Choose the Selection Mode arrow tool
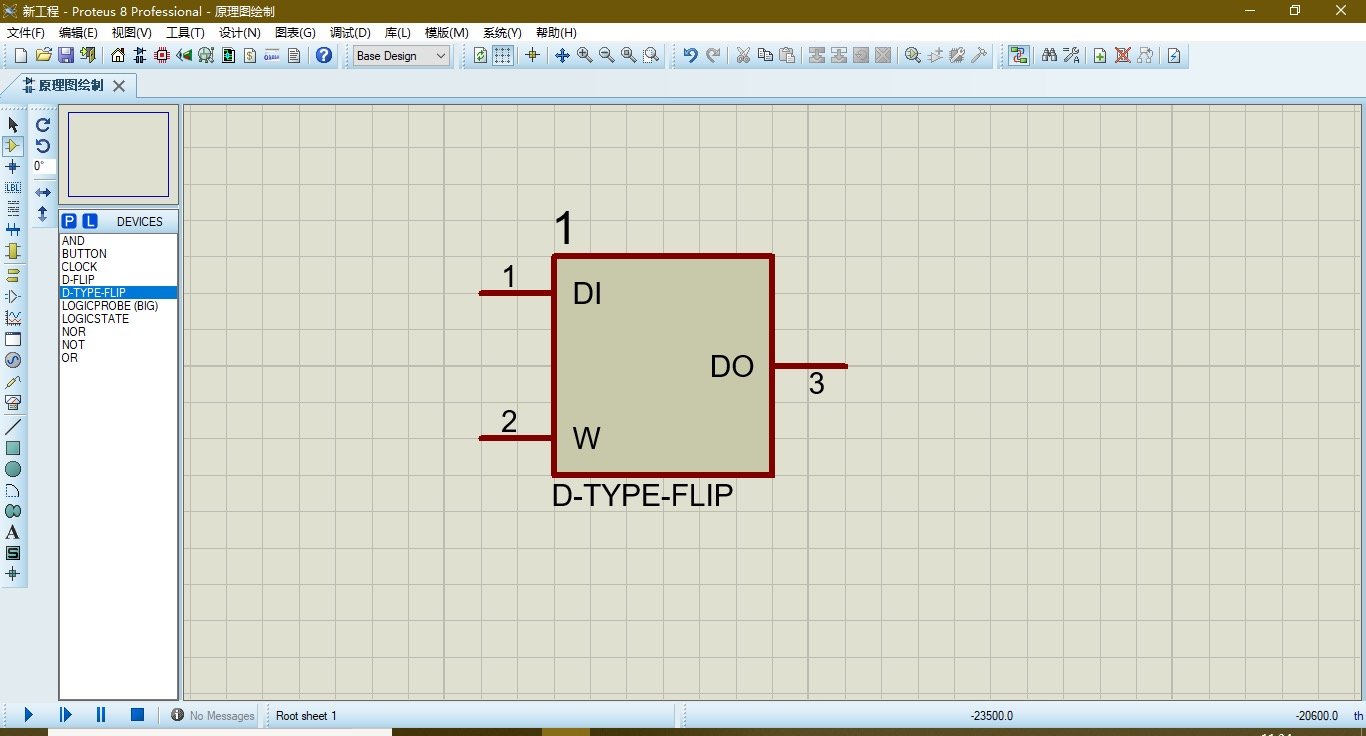Image resolution: width=1366 pixels, height=736 pixels. [13, 125]
